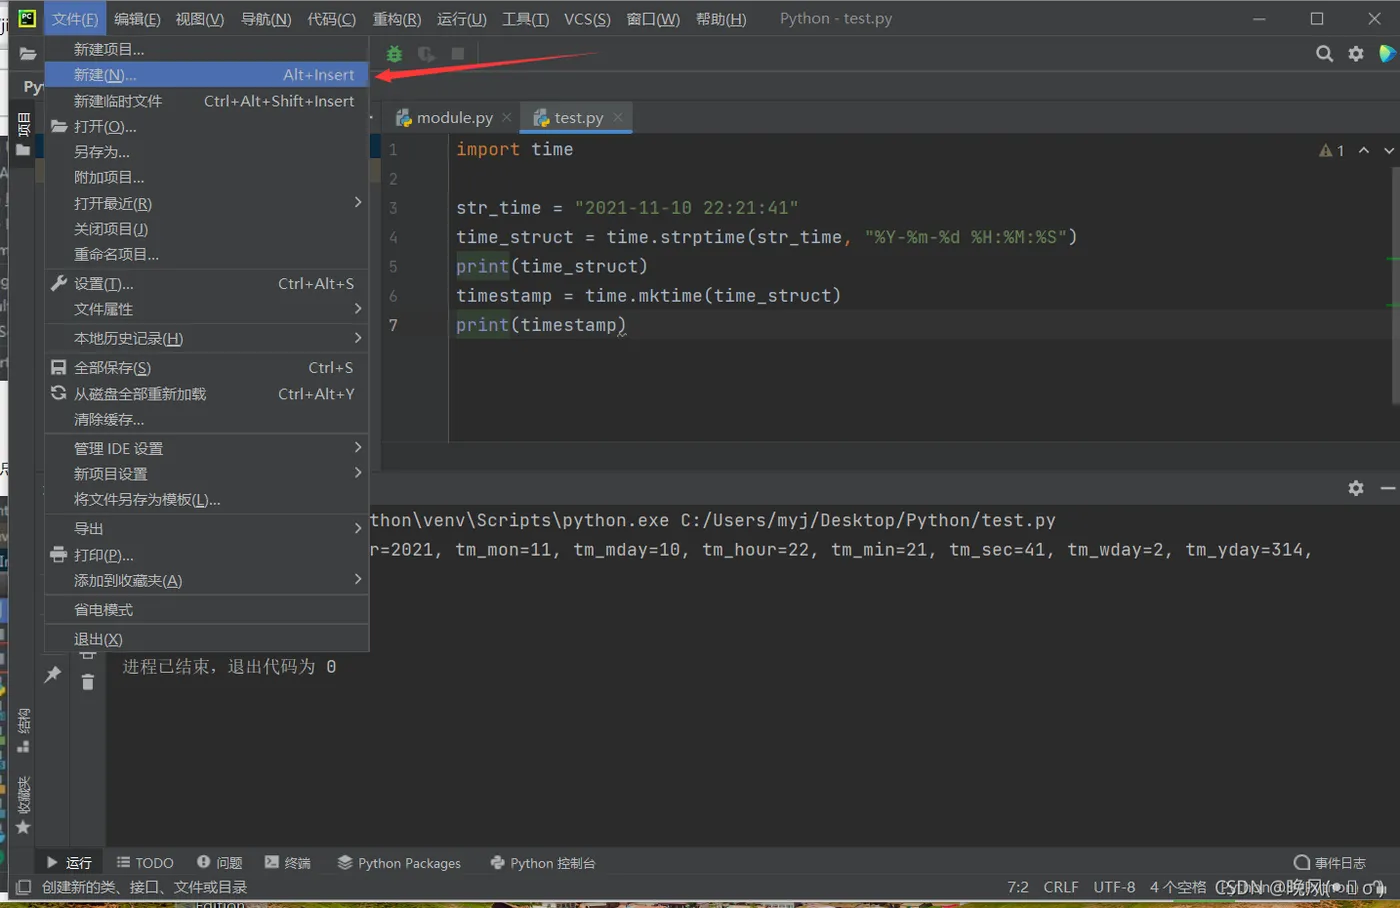Screen dimensions: 1400x908
Task: Expand 新项目设置 submenu
Action: [x=207, y=474]
